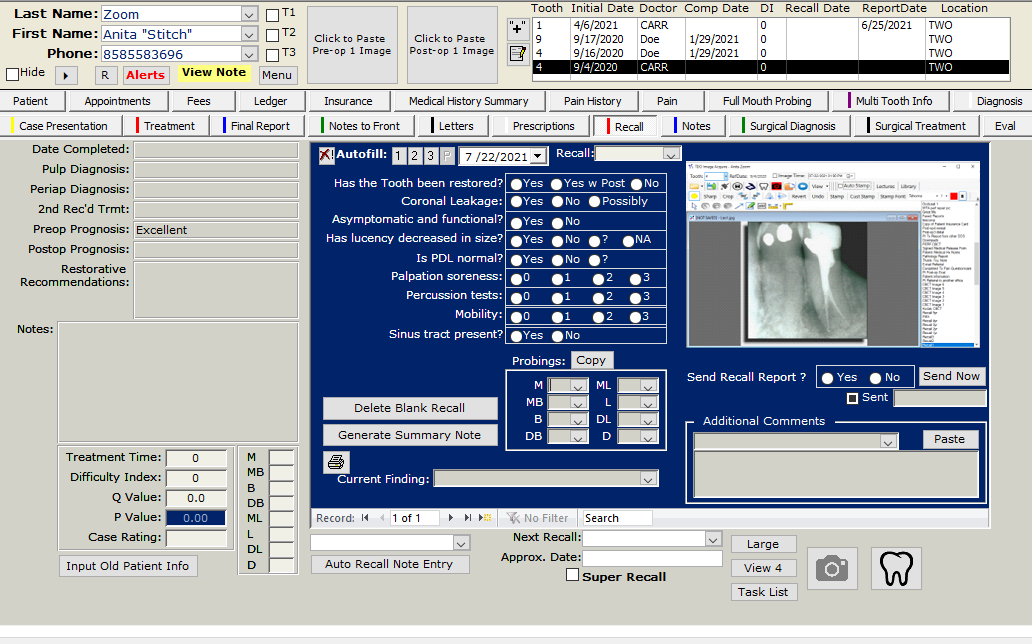Image resolution: width=1032 pixels, height=644 pixels.
Task: Click the plus icon beside tooth list
Action: click(517, 28)
